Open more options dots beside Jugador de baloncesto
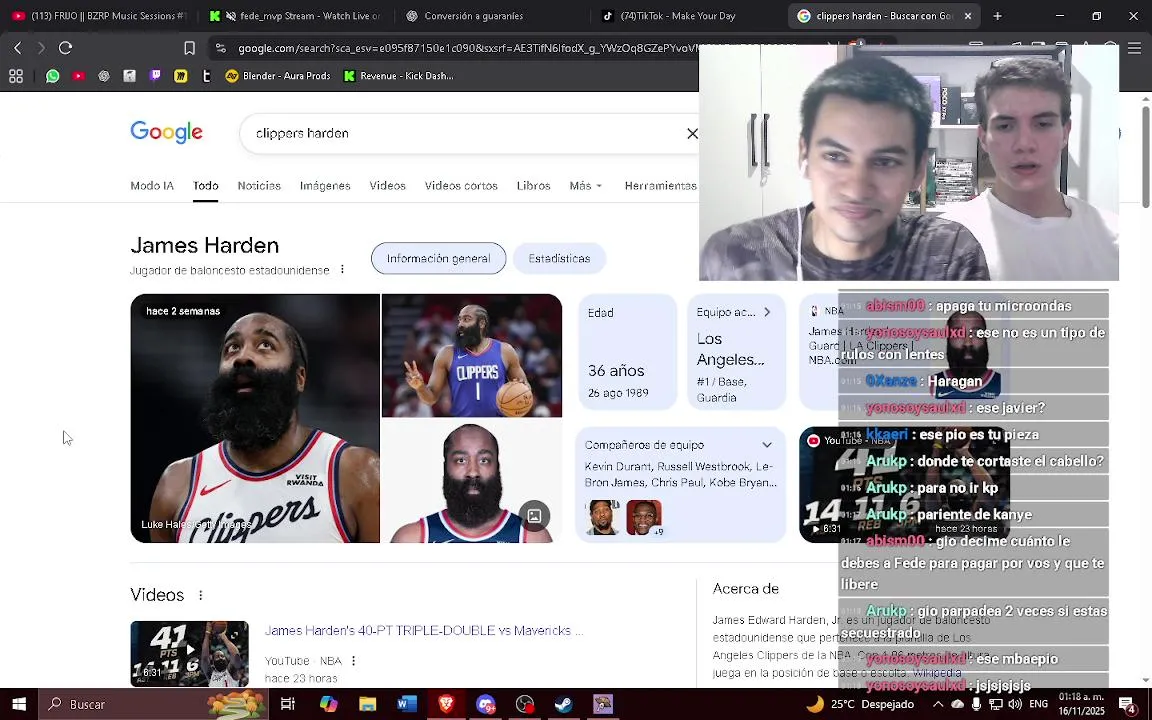Screen dimensions: 1152x720 342,270
